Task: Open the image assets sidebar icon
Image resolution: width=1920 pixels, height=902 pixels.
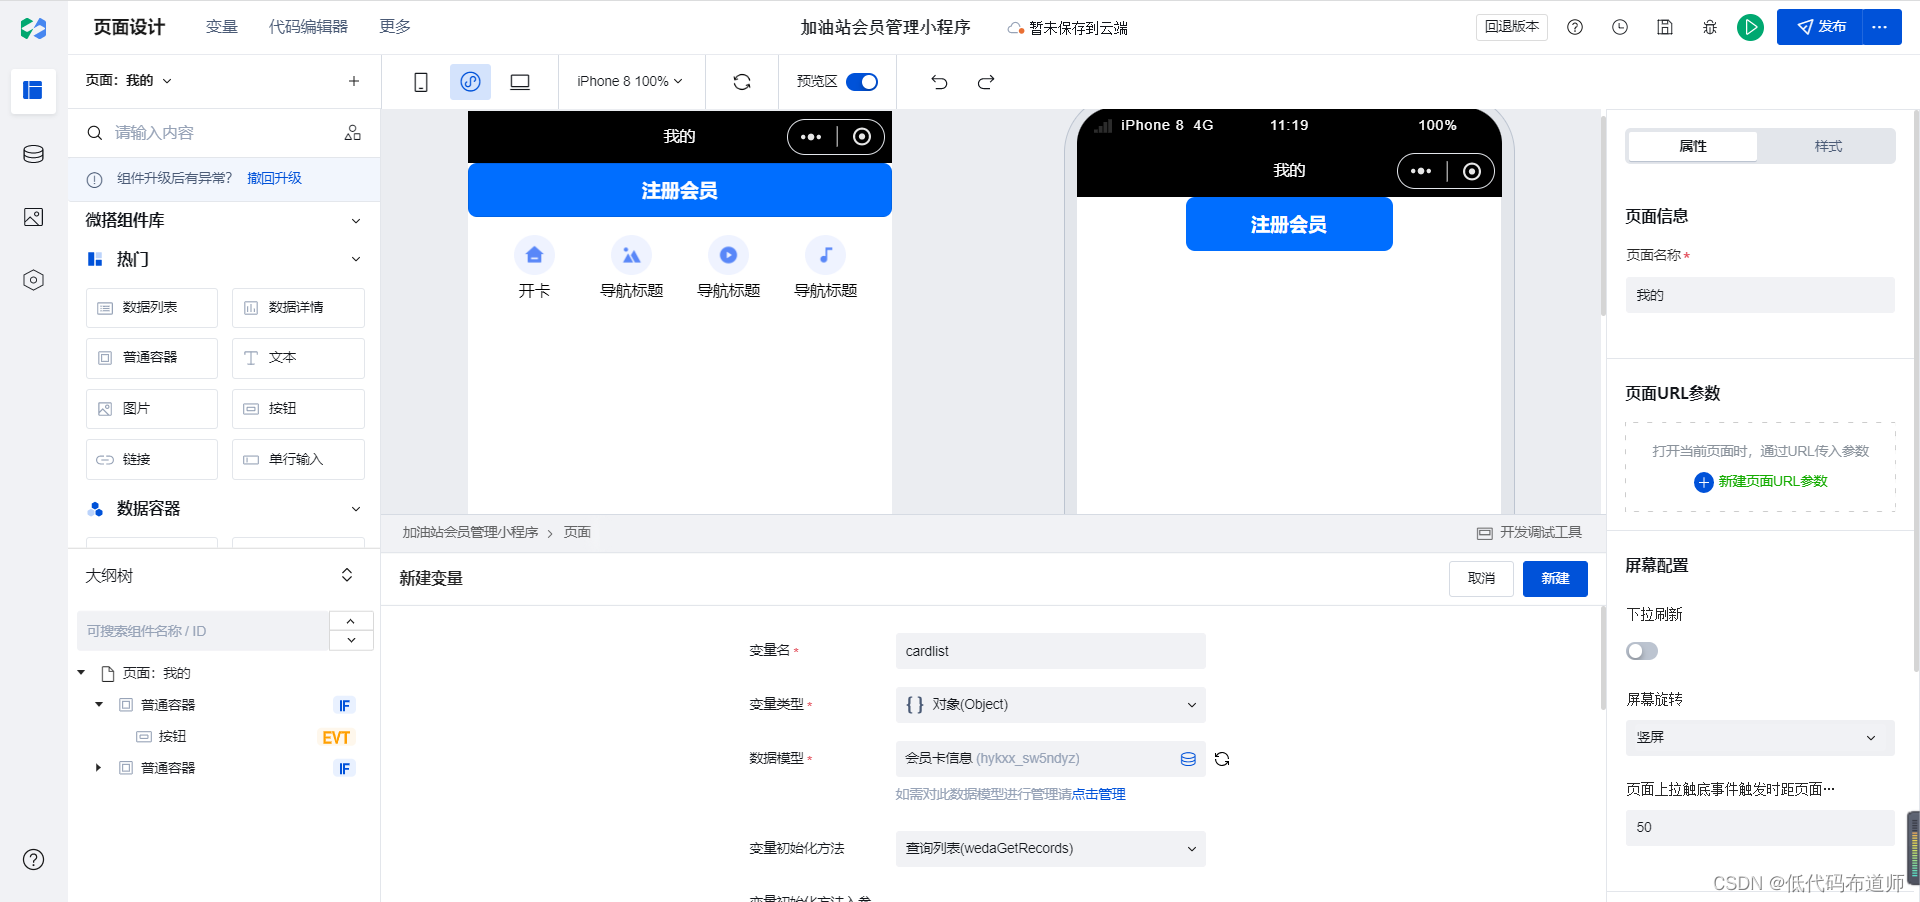Action: (33, 217)
